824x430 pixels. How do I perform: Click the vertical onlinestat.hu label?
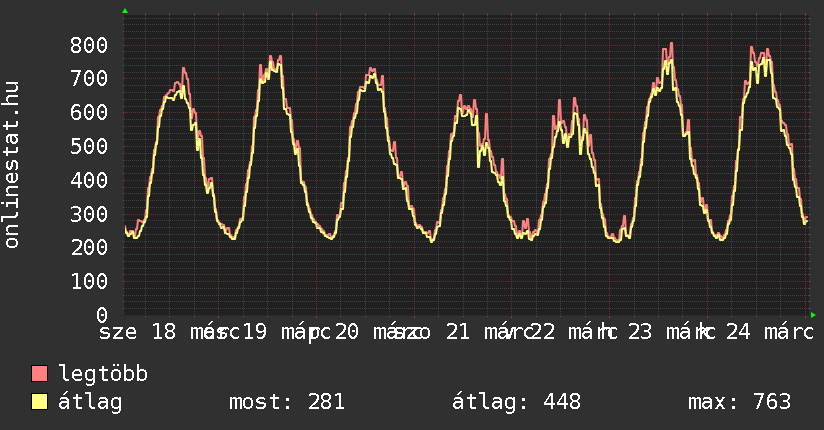[12, 165]
